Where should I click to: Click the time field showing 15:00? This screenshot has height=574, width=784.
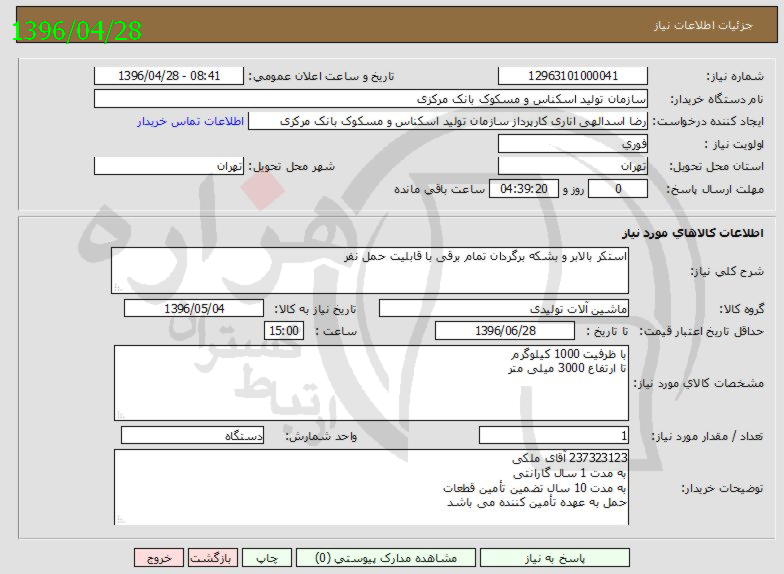[284, 331]
